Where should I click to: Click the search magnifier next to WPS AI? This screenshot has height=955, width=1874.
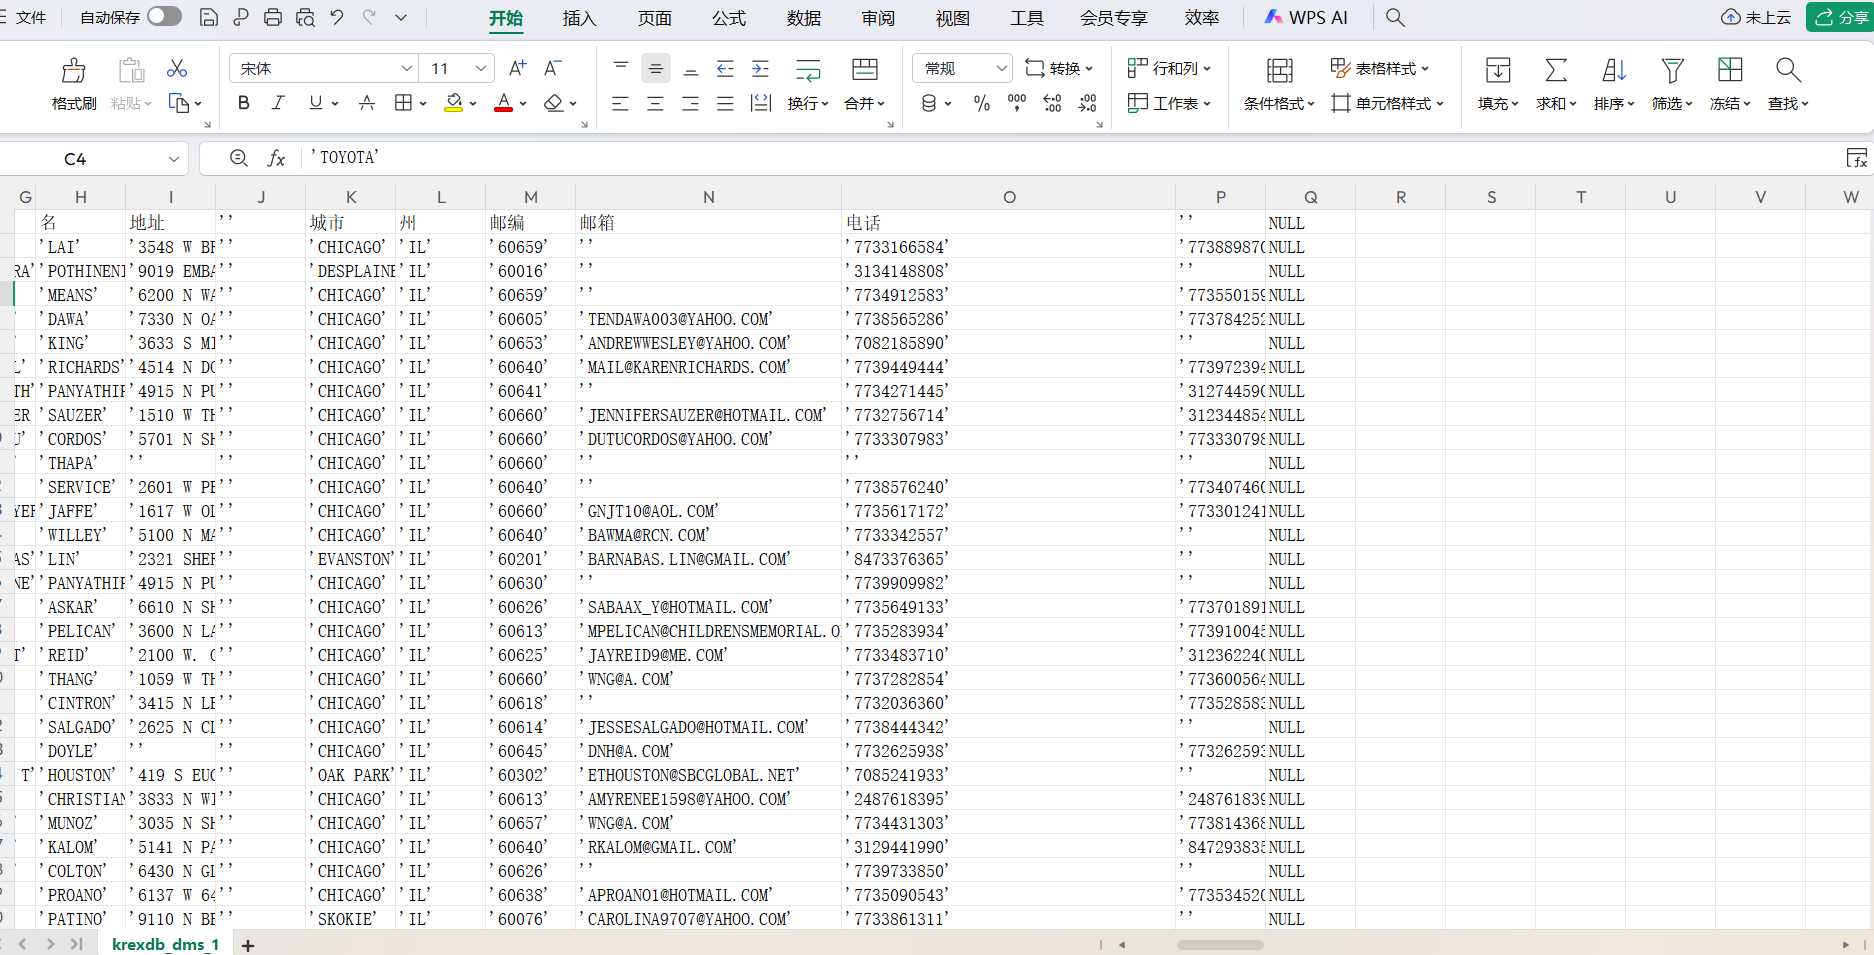[x=1395, y=17]
